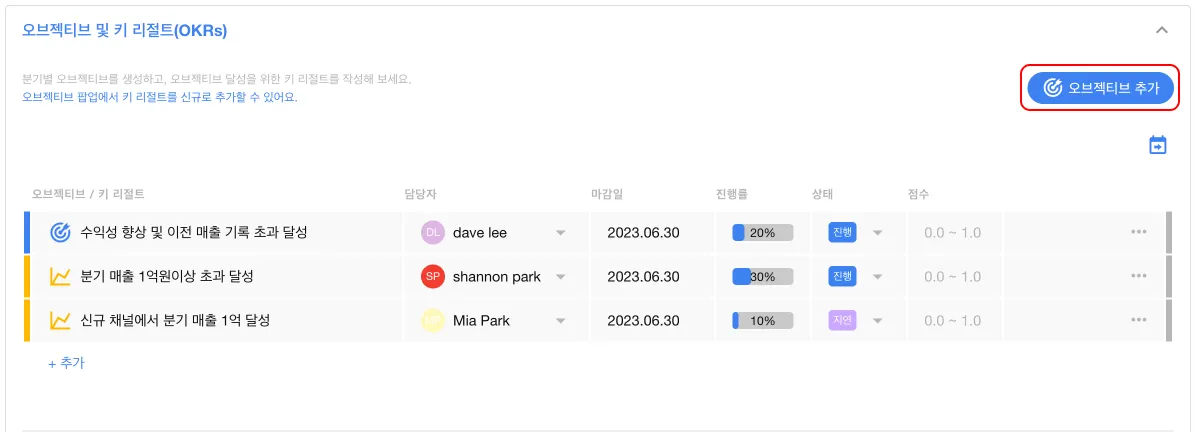This screenshot has width=1195, height=432.
Task: Click the 오브젝티브 추가 button
Action: 1100,88
